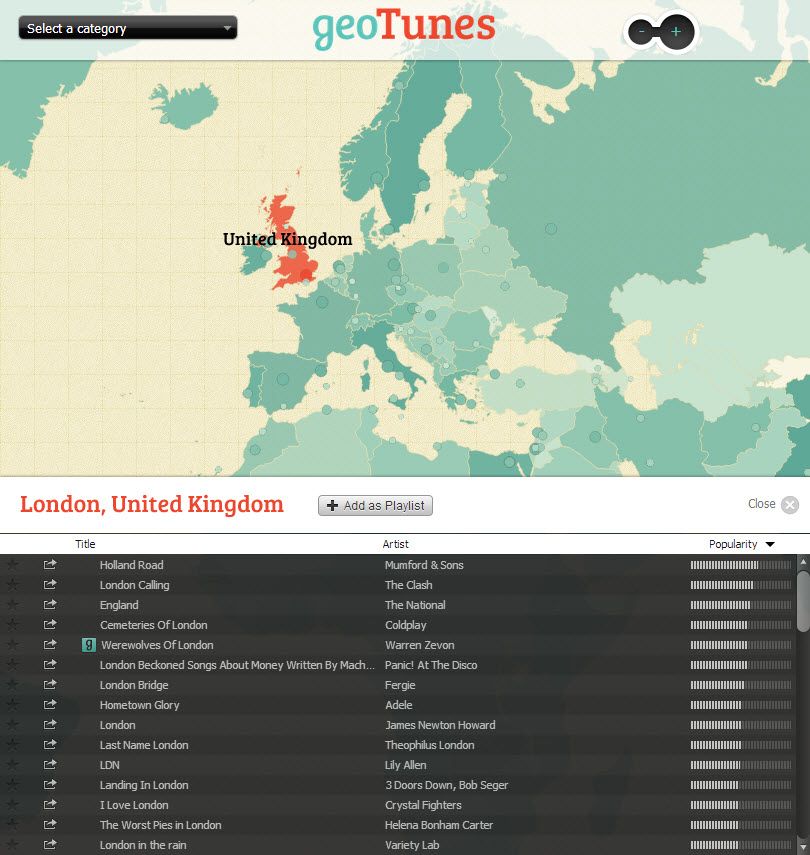Image resolution: width=810 pixels, height=855 pixels.
Task: Click share icon for Hometown Glory
Action: click(50, 705)
